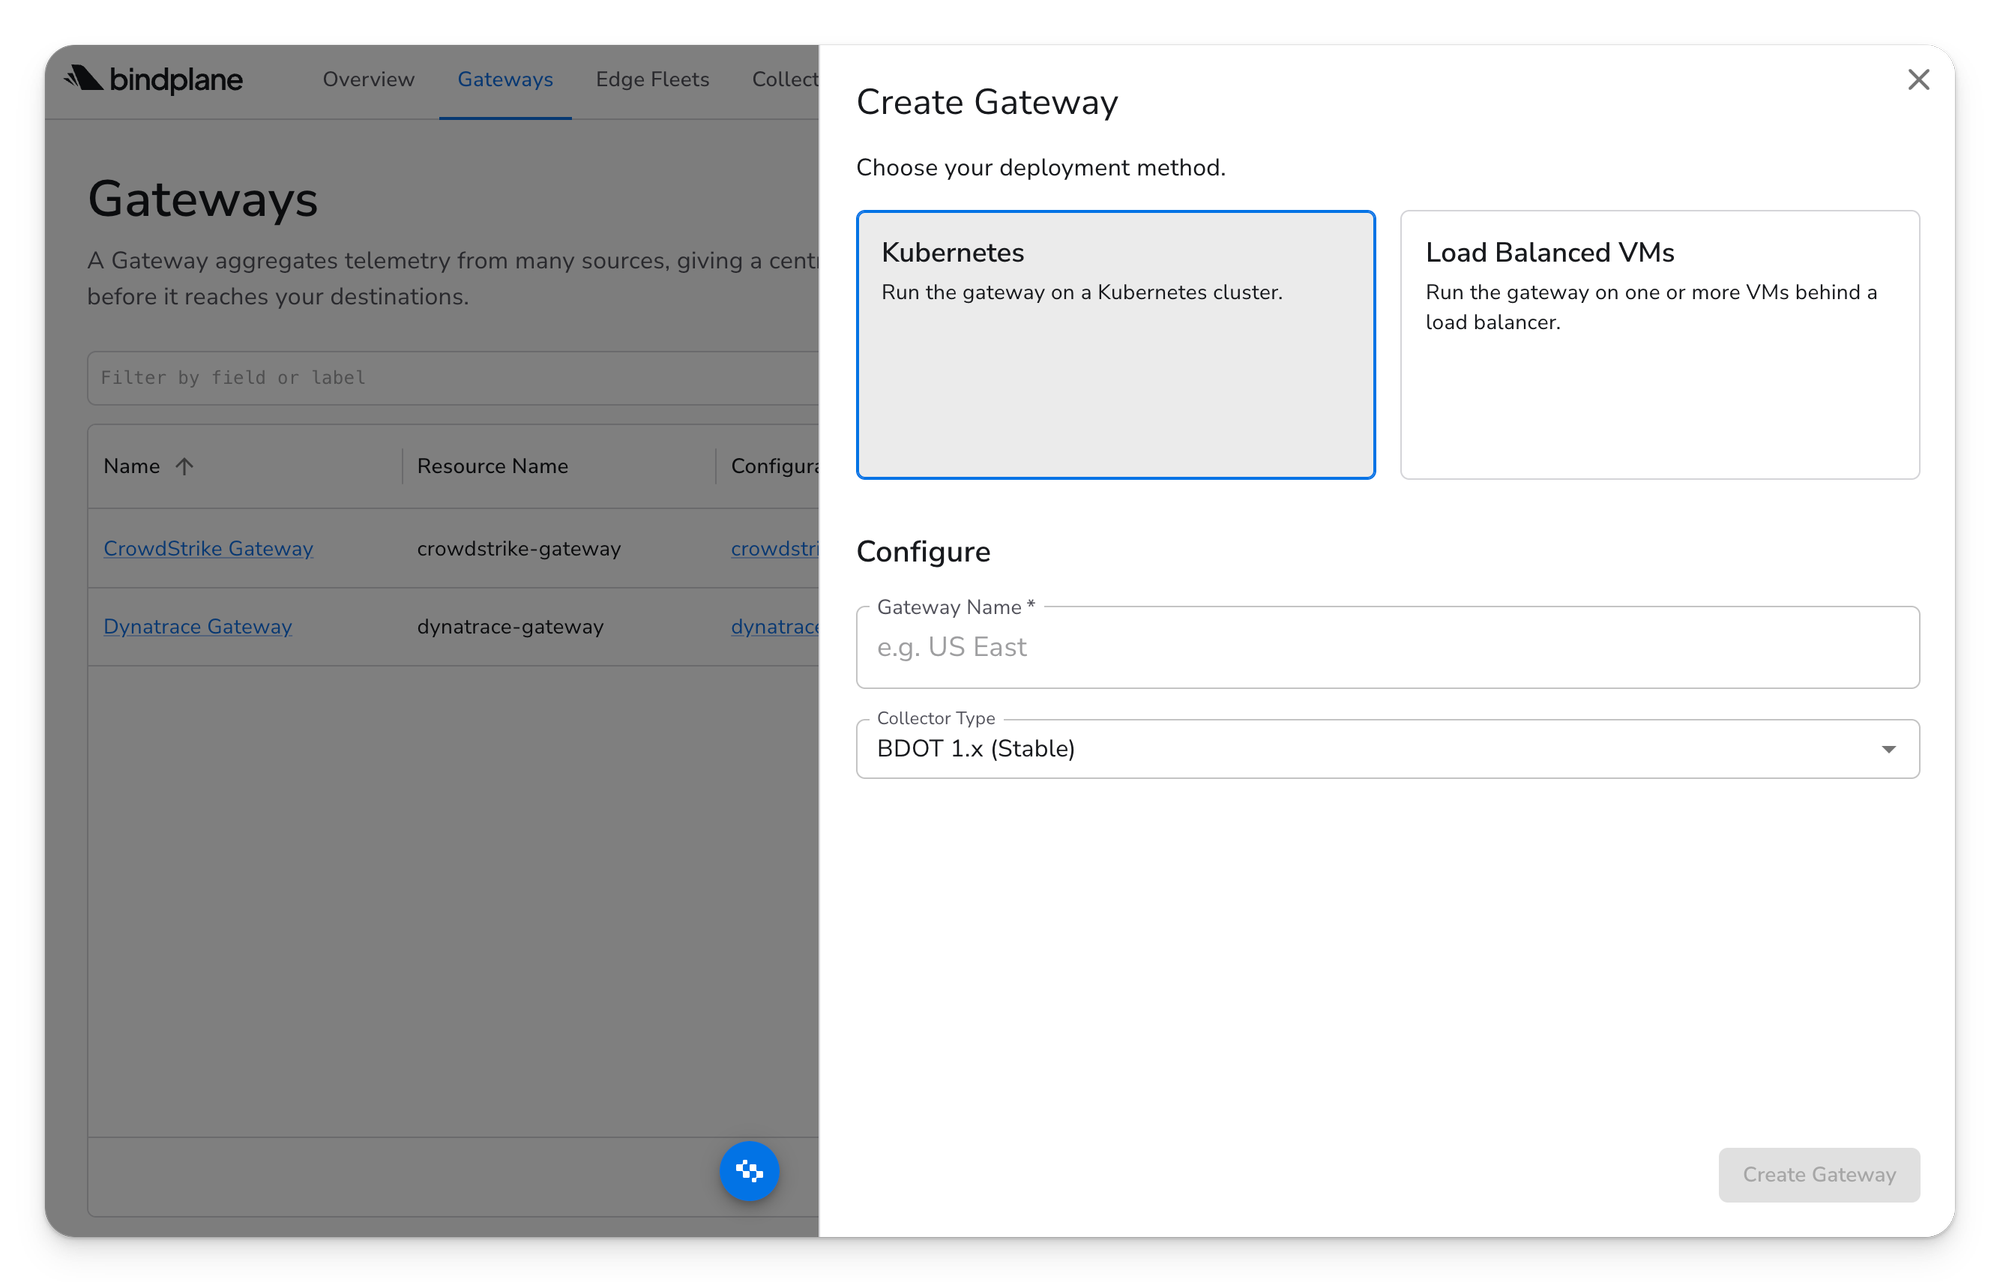The height and width of the screenshot is (1282, 2000).
Task: Click the Create Gateway button
Action: (1819, 1174)
